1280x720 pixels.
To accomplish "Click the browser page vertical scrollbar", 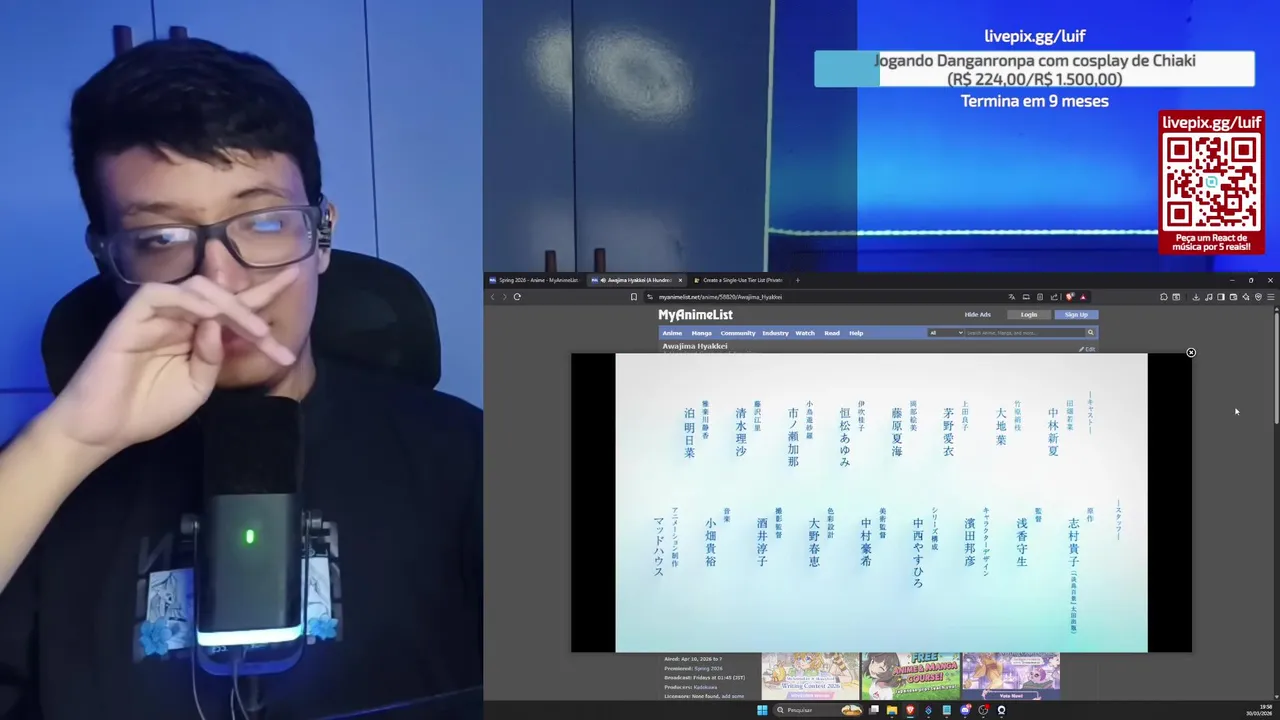I will (1275, 369).
